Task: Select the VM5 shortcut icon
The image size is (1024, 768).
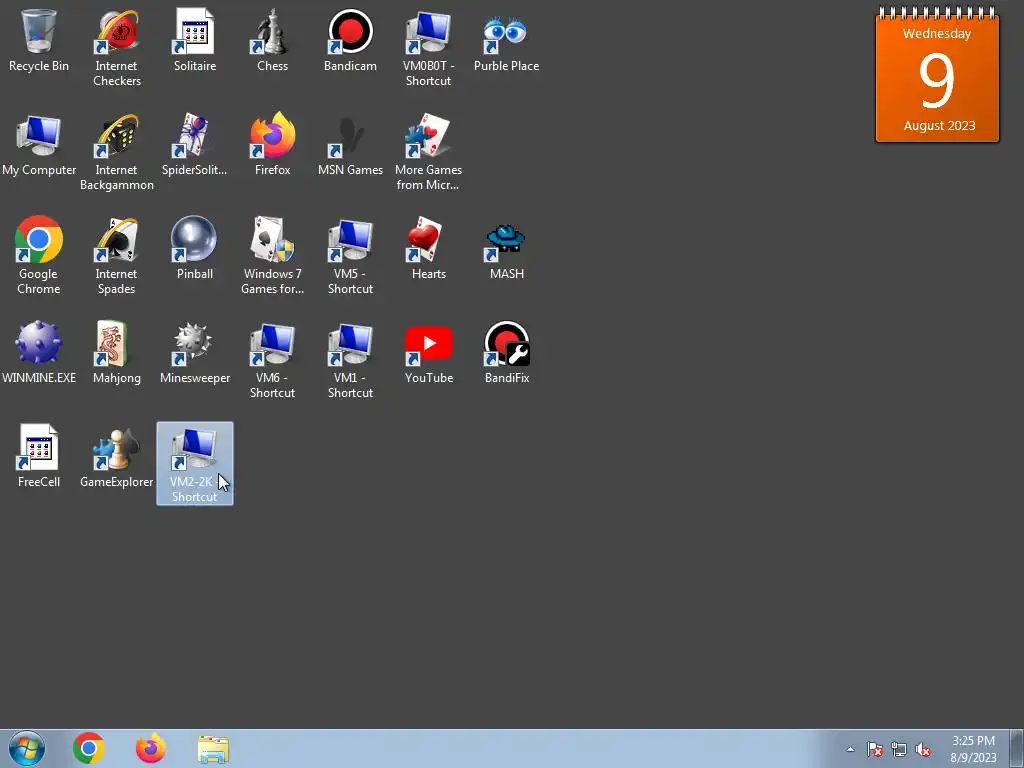Action: click(x=350, y=256)
